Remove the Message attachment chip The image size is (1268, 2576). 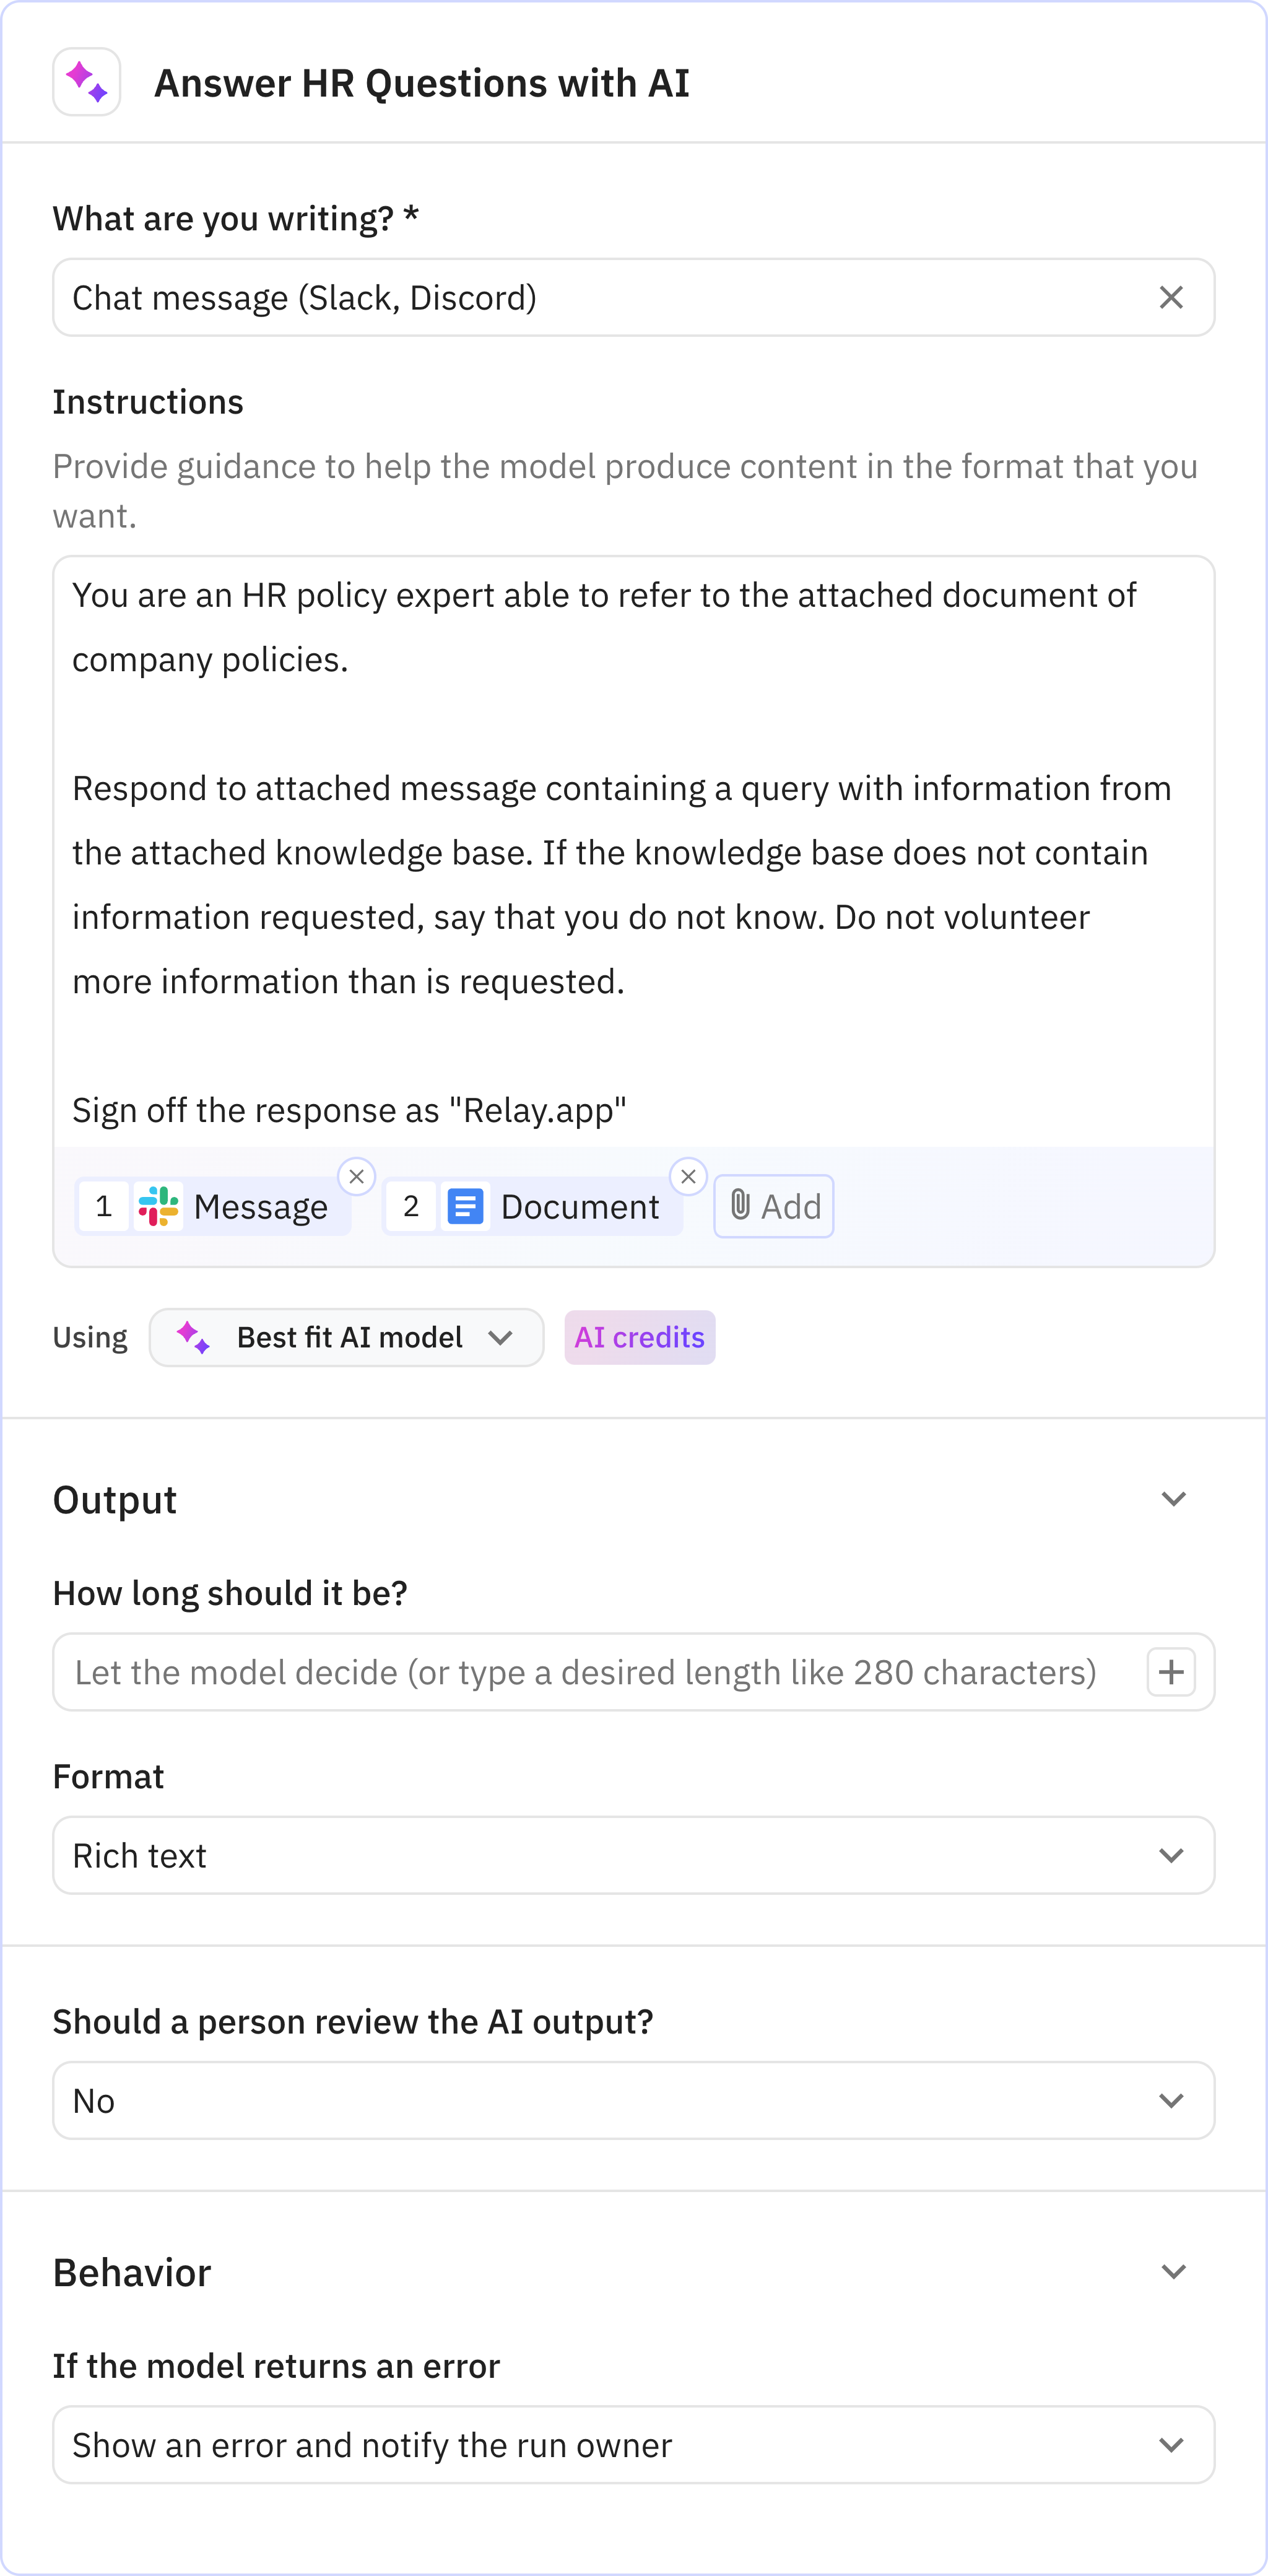[356, 1176]
